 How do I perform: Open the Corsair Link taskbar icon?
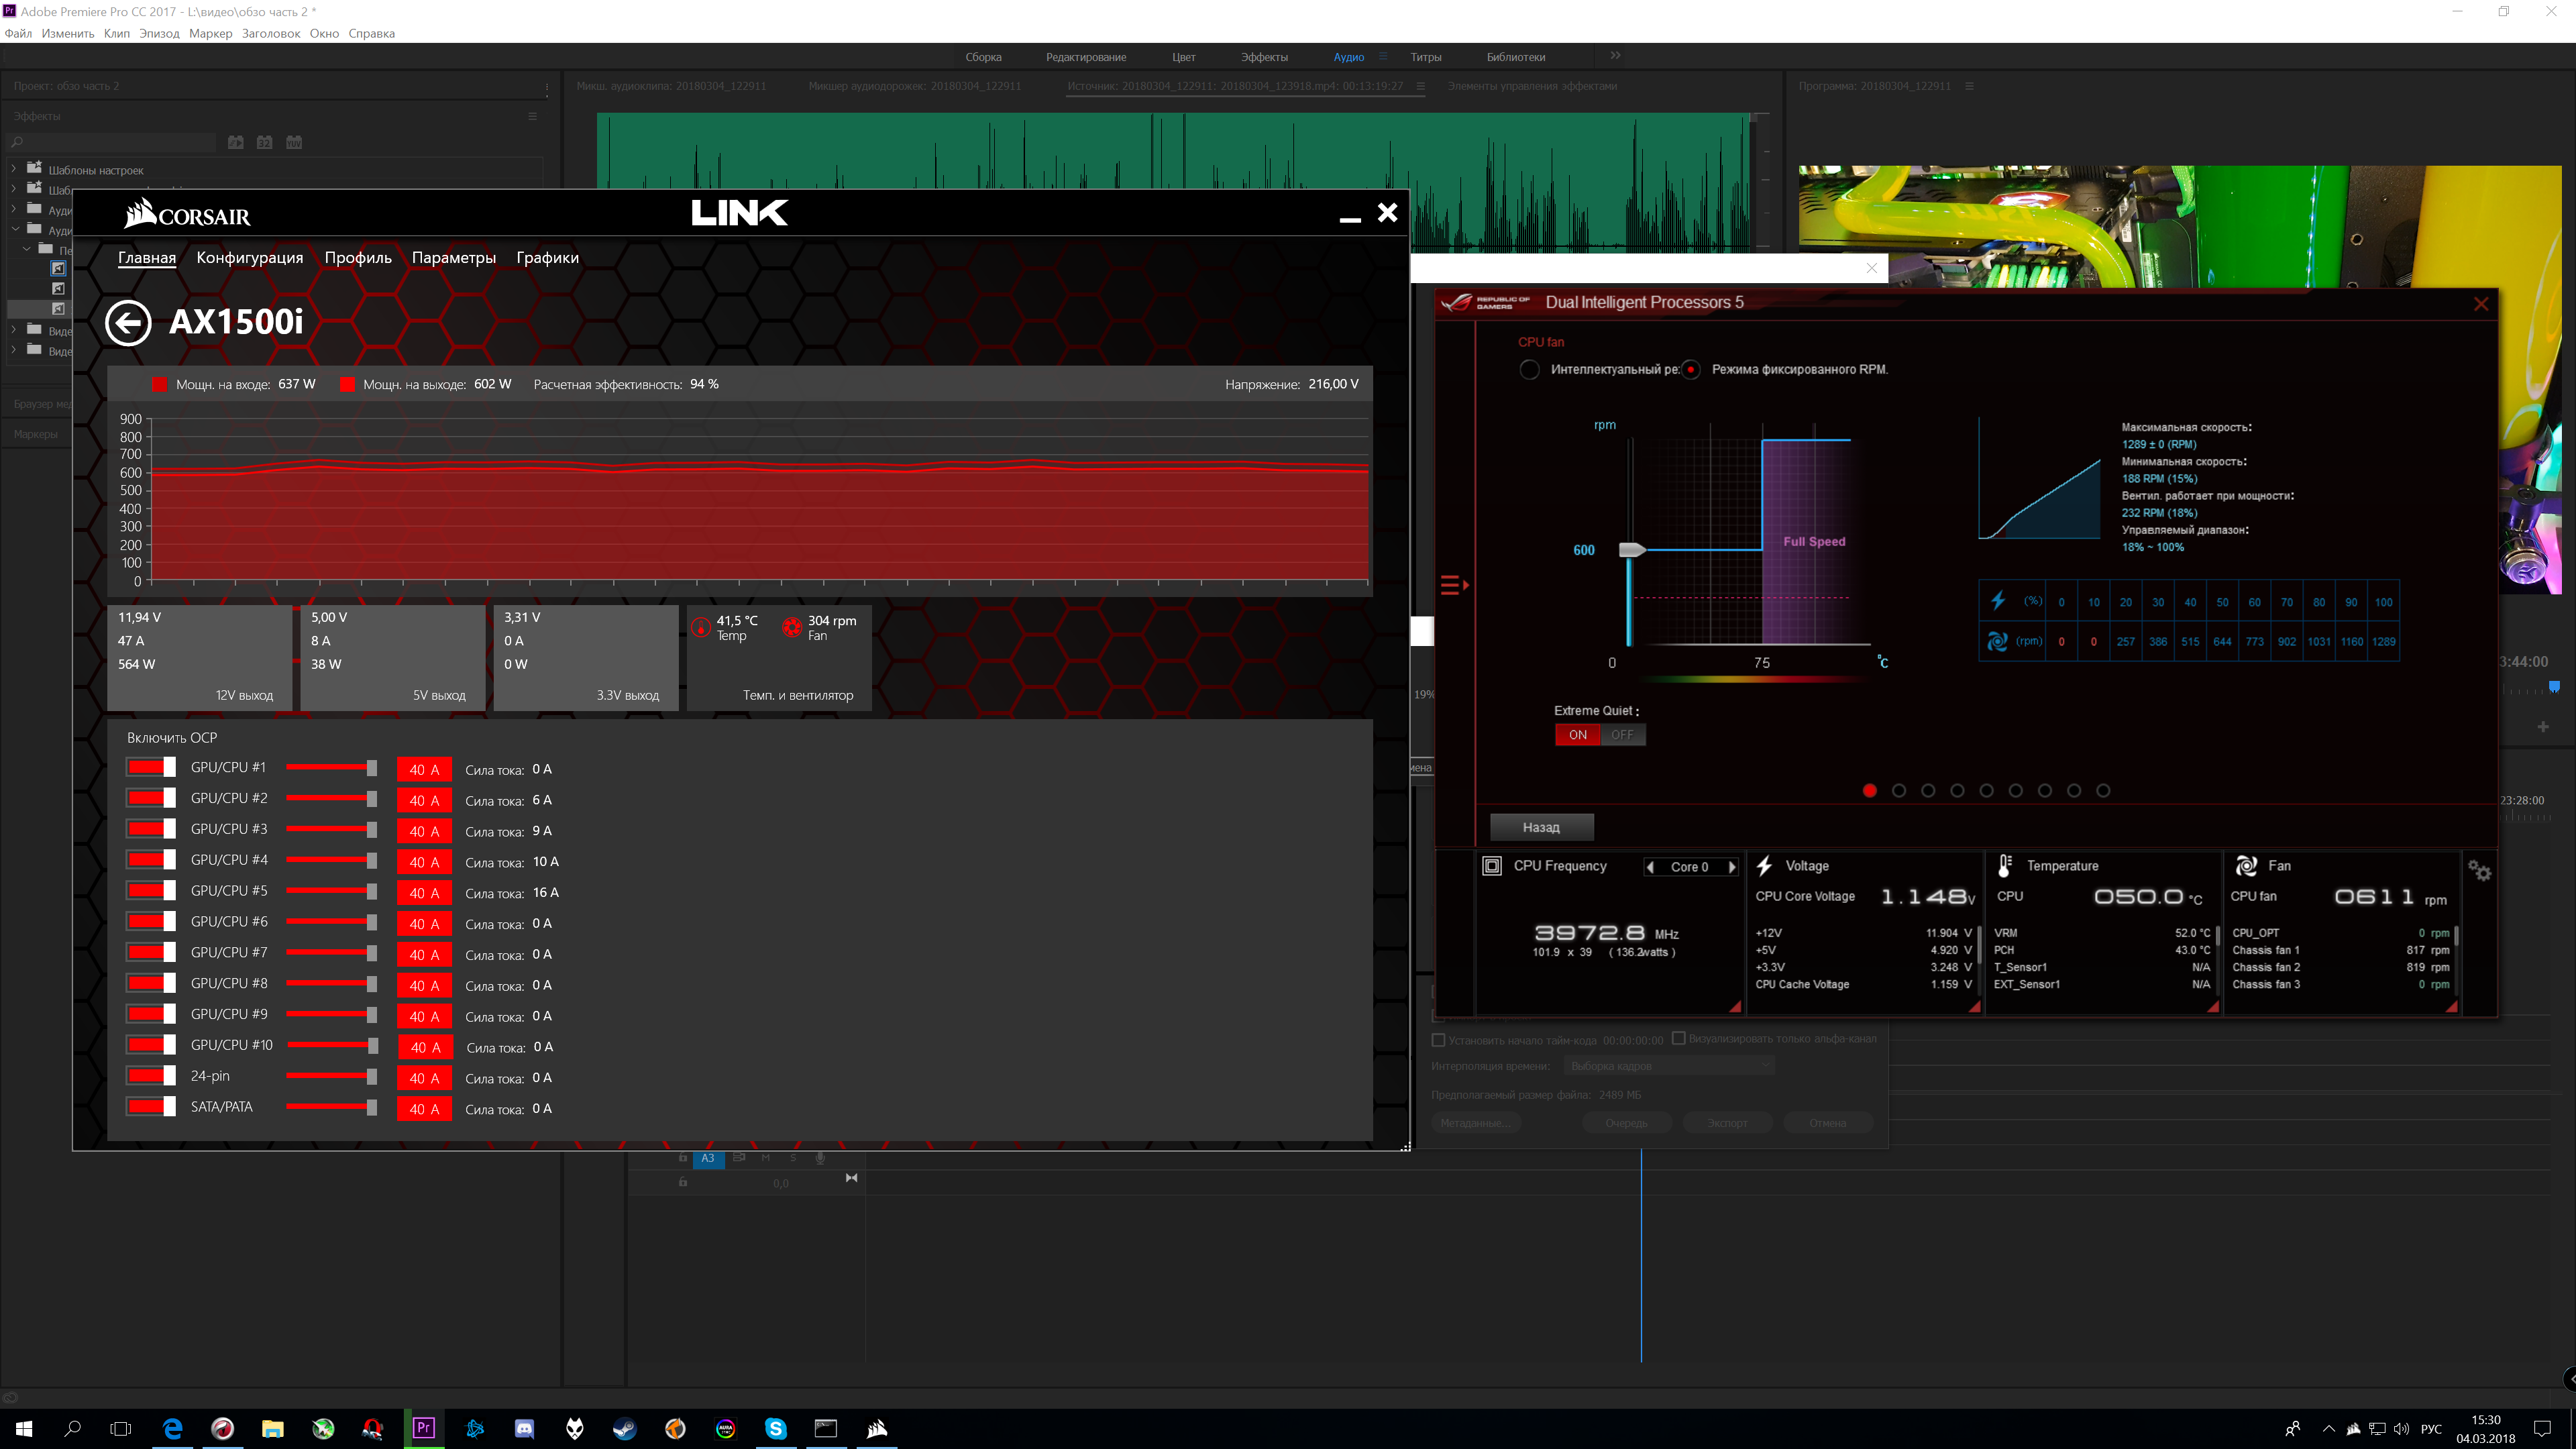click(877, 1428)
